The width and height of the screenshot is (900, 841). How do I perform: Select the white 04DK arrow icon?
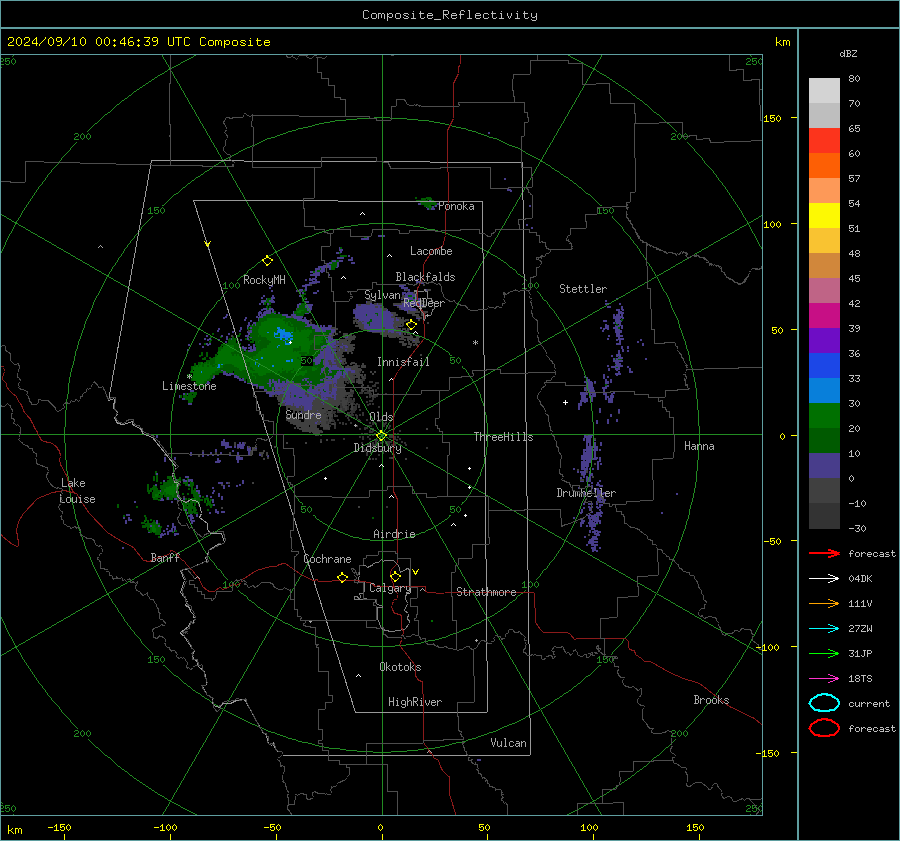point(824,579)
